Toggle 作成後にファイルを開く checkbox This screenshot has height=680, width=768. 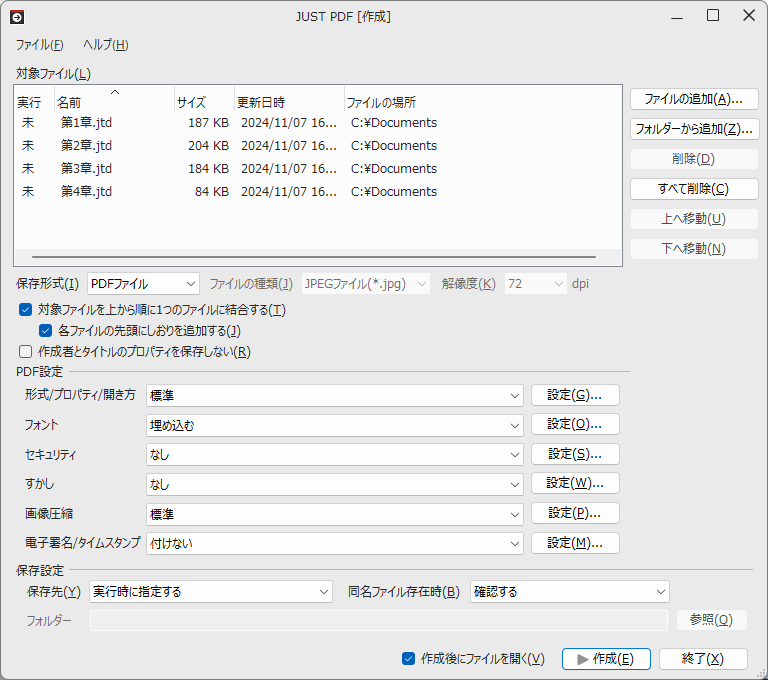coord(408,658)
